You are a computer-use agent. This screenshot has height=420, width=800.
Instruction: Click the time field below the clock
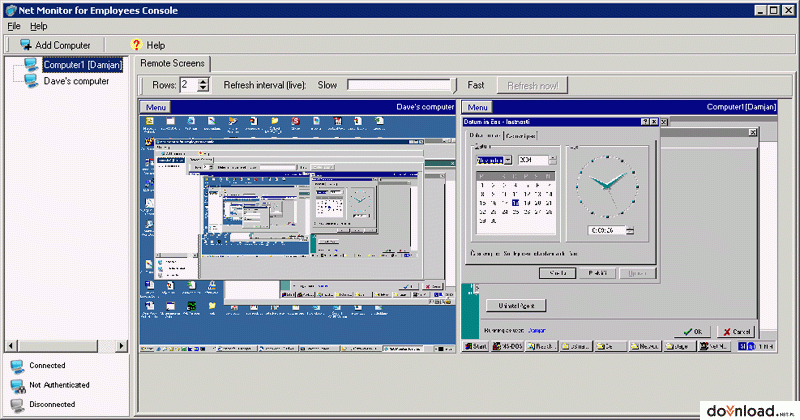click(x=606, y=231)
